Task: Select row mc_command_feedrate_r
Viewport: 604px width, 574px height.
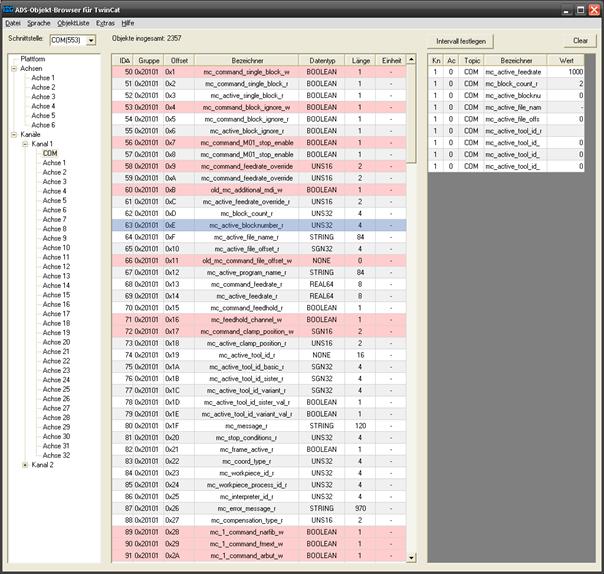Action: click(259, 284)
